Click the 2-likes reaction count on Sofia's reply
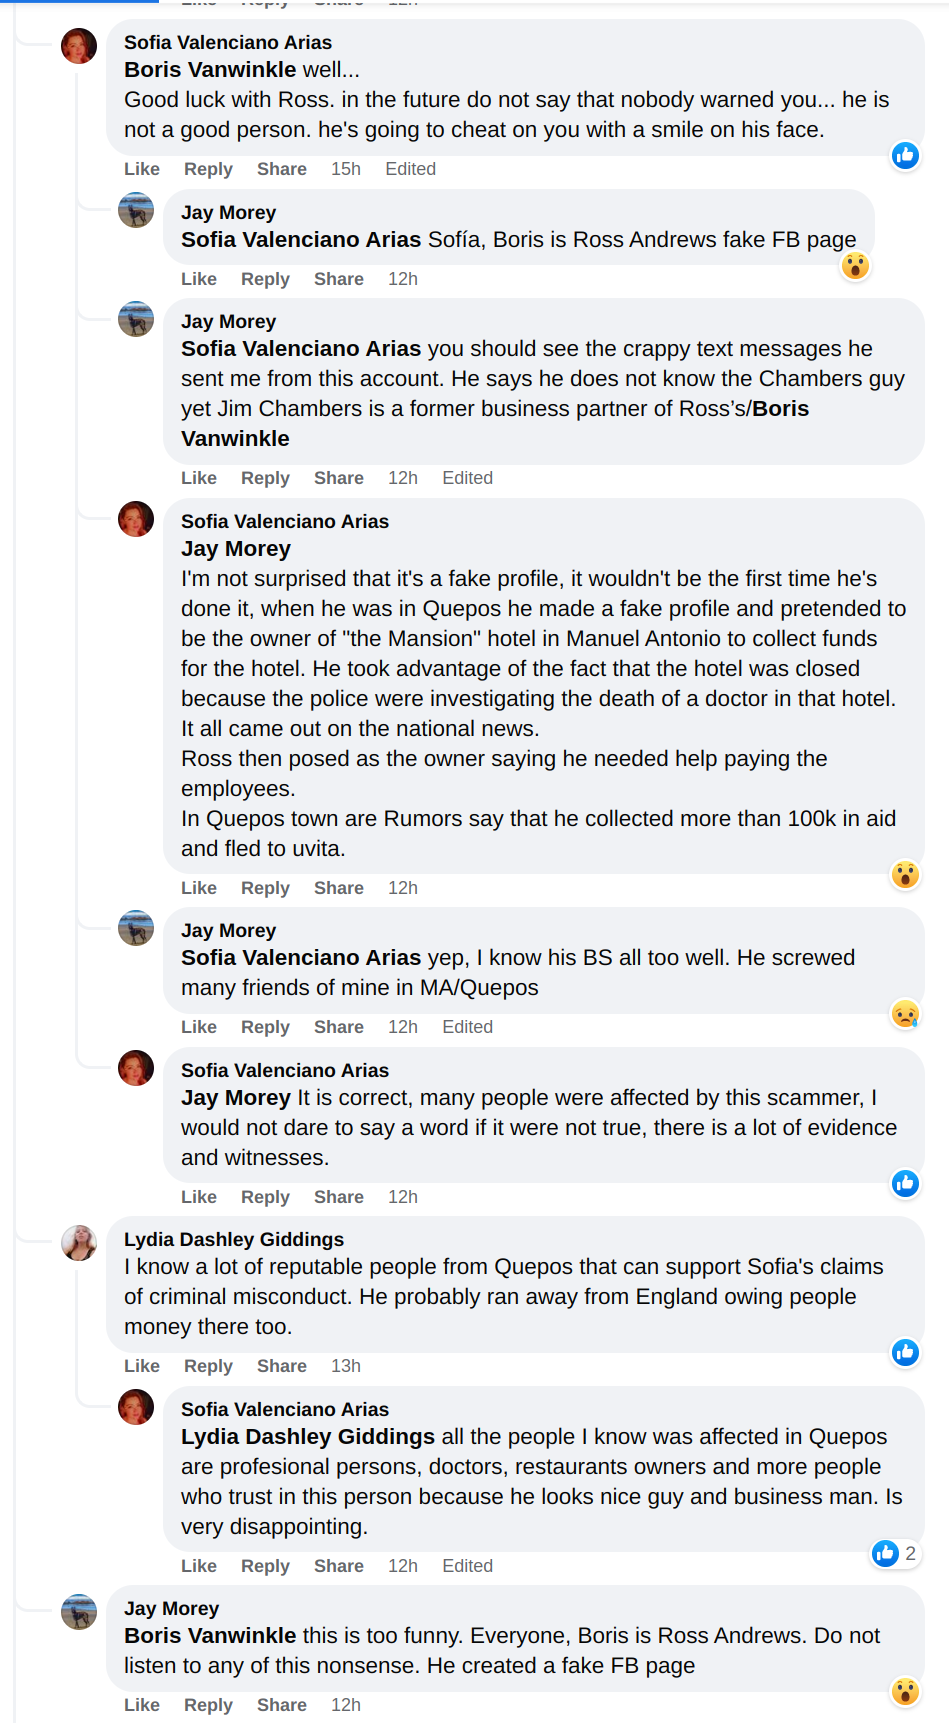This screenshot has width=949, height=1723. [x=895, y=1553]
